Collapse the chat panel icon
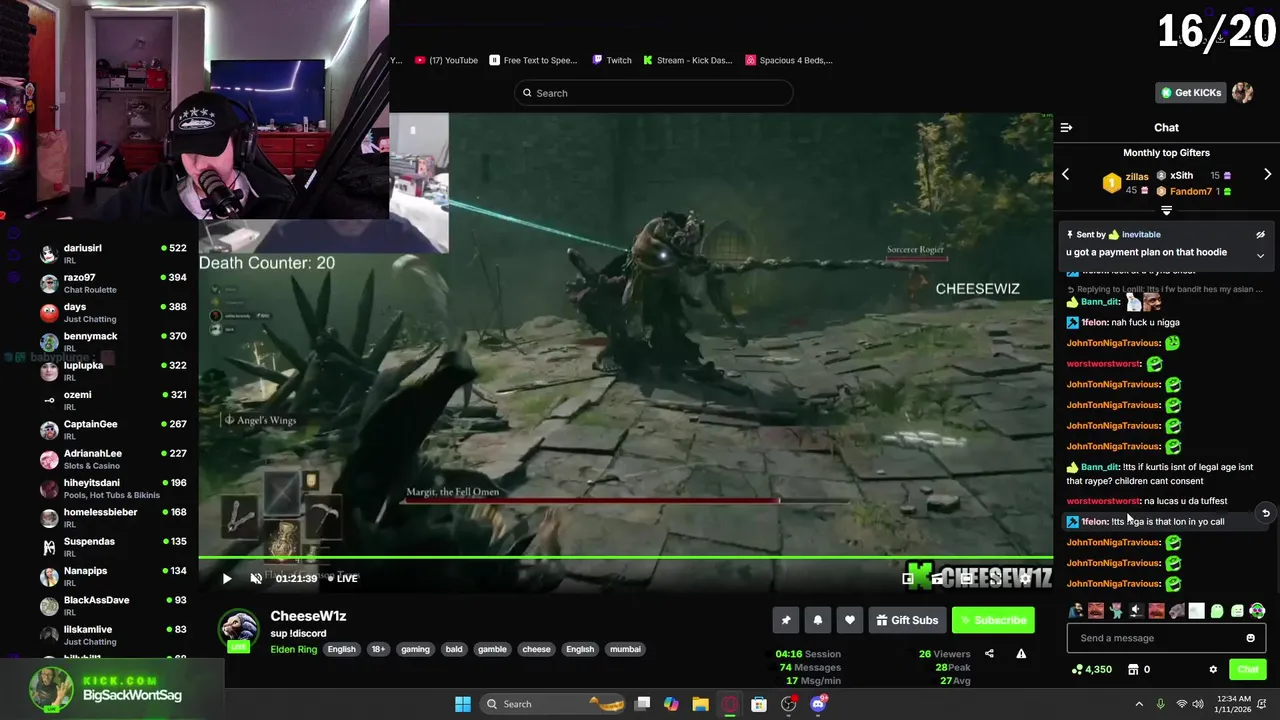The image size is (1280, 720). [1066, 127]
